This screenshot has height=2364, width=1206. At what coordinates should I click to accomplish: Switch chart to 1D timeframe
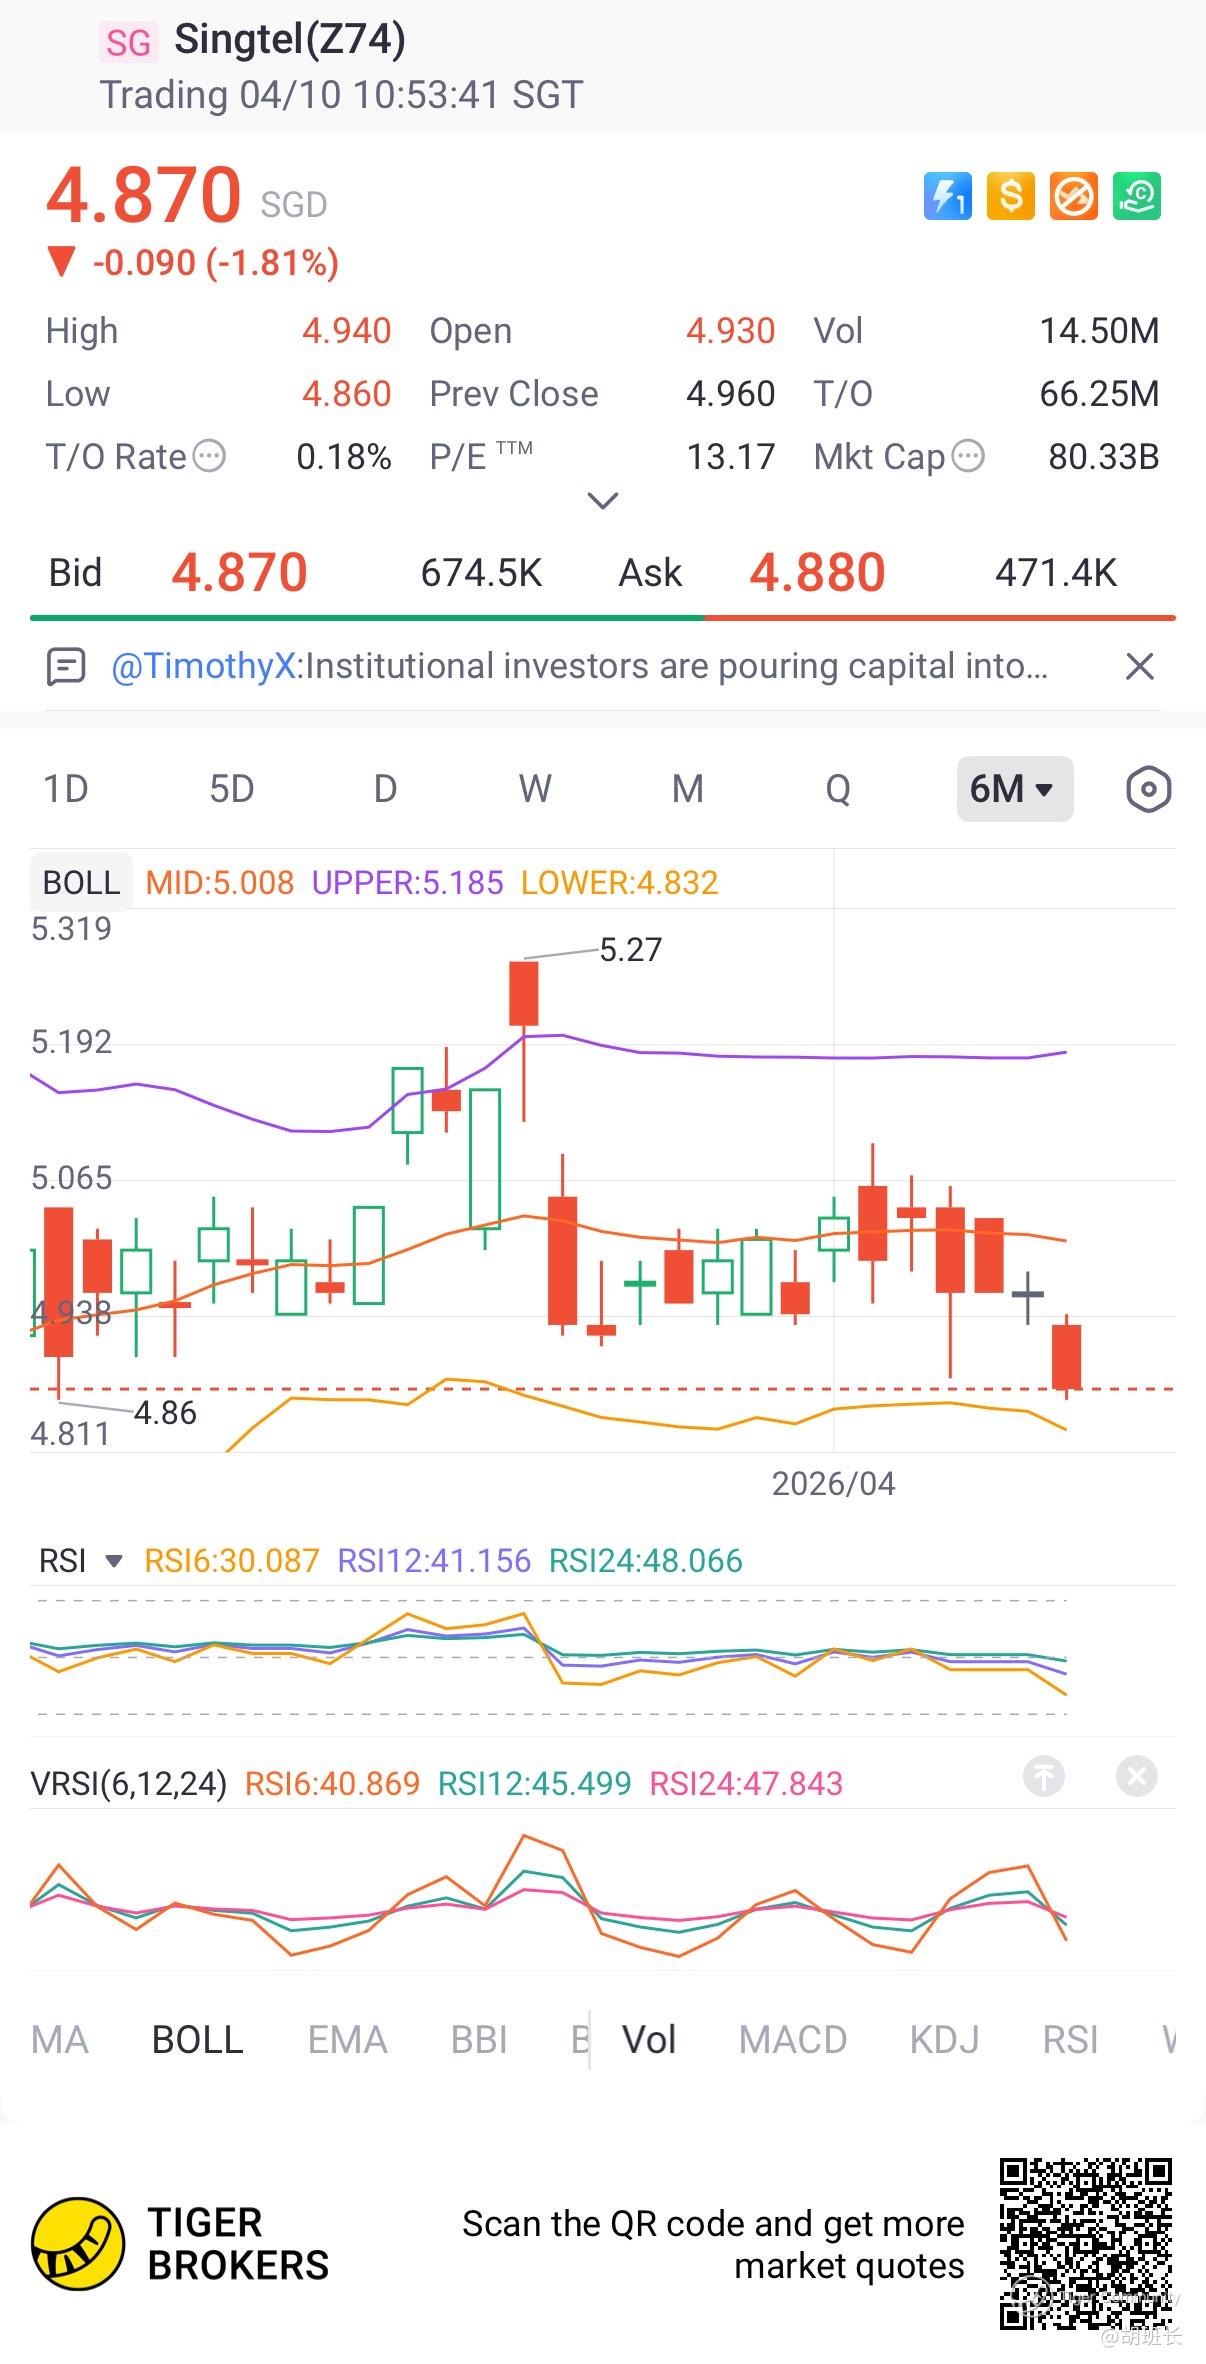pyautogui.click(x=66, y=789)
